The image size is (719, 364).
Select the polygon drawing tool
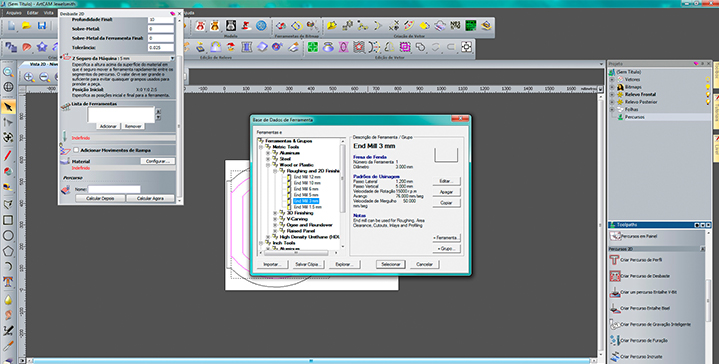pyautogui.click(x=8, y=251)
